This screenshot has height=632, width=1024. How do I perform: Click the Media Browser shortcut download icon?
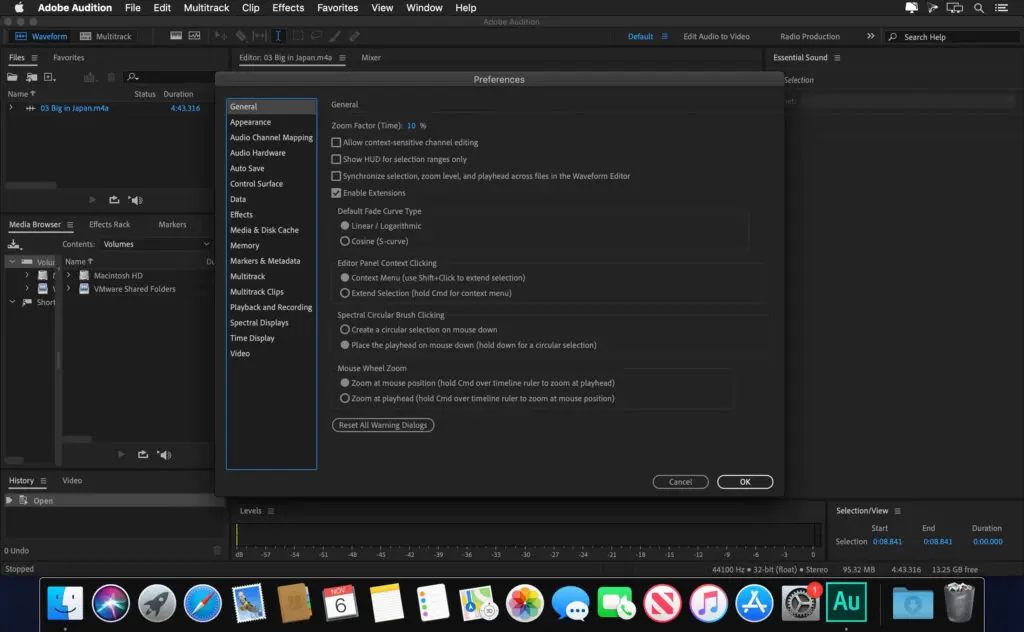14,244
